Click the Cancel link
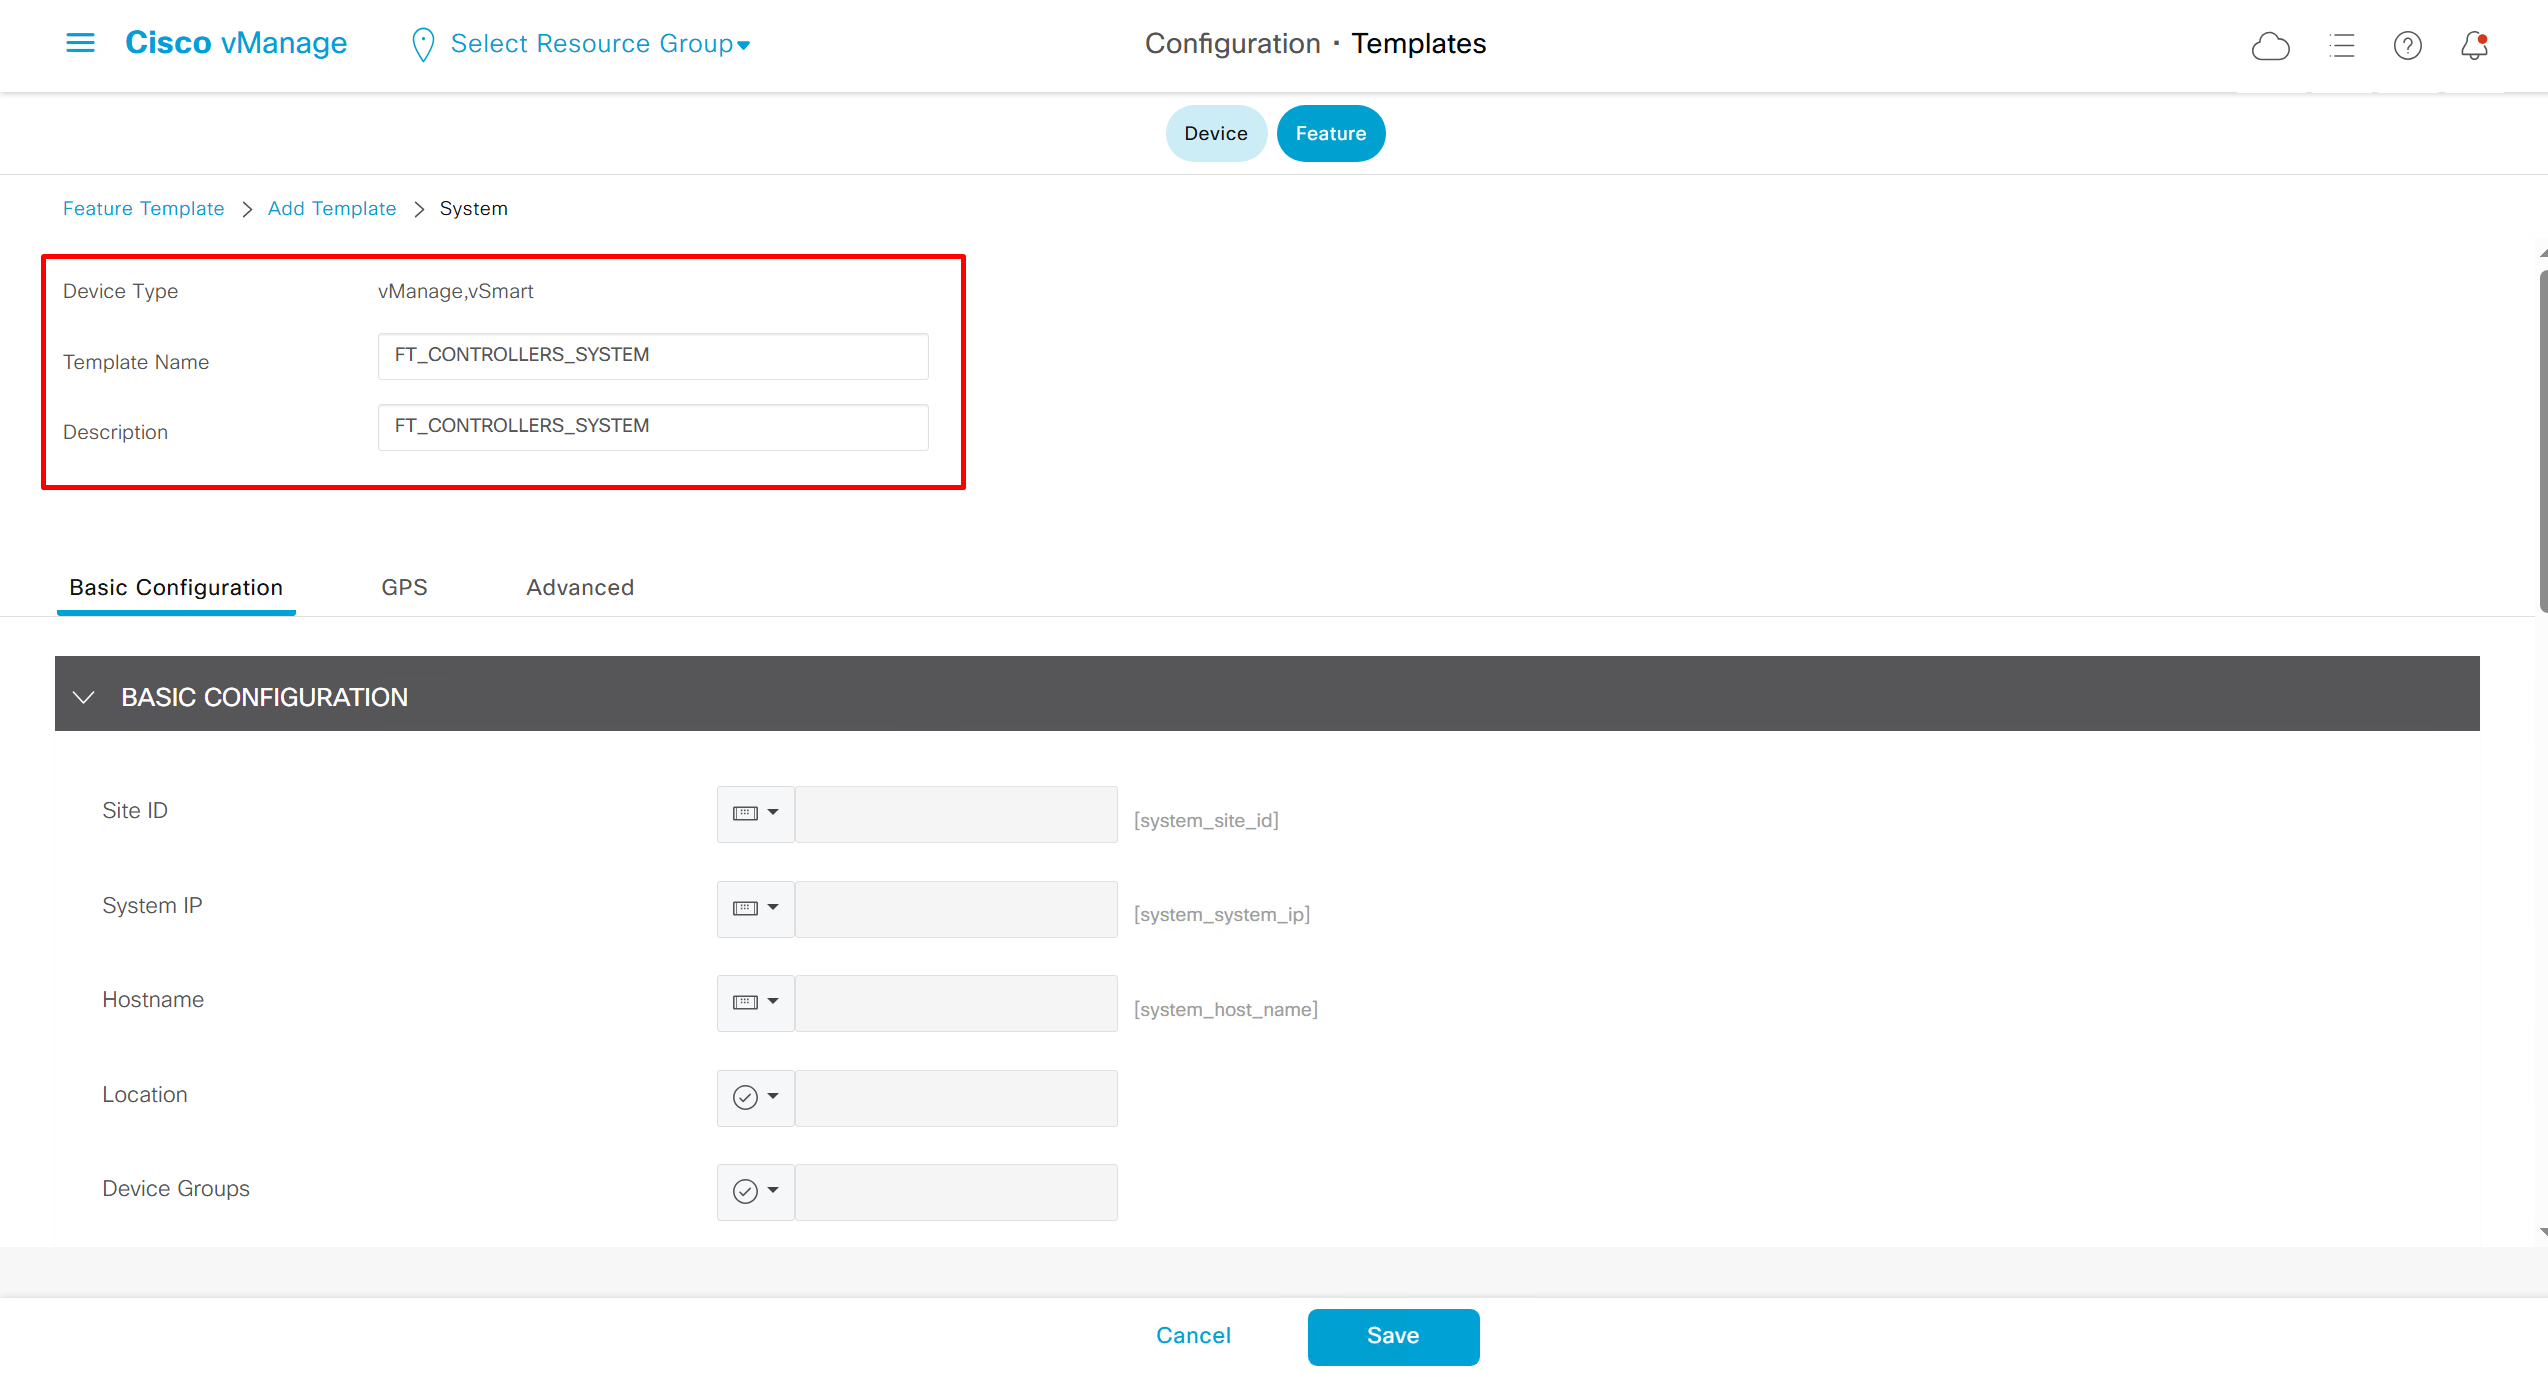The height and width of the screenshot is (1374, 2548). tap(1193, 1336)
